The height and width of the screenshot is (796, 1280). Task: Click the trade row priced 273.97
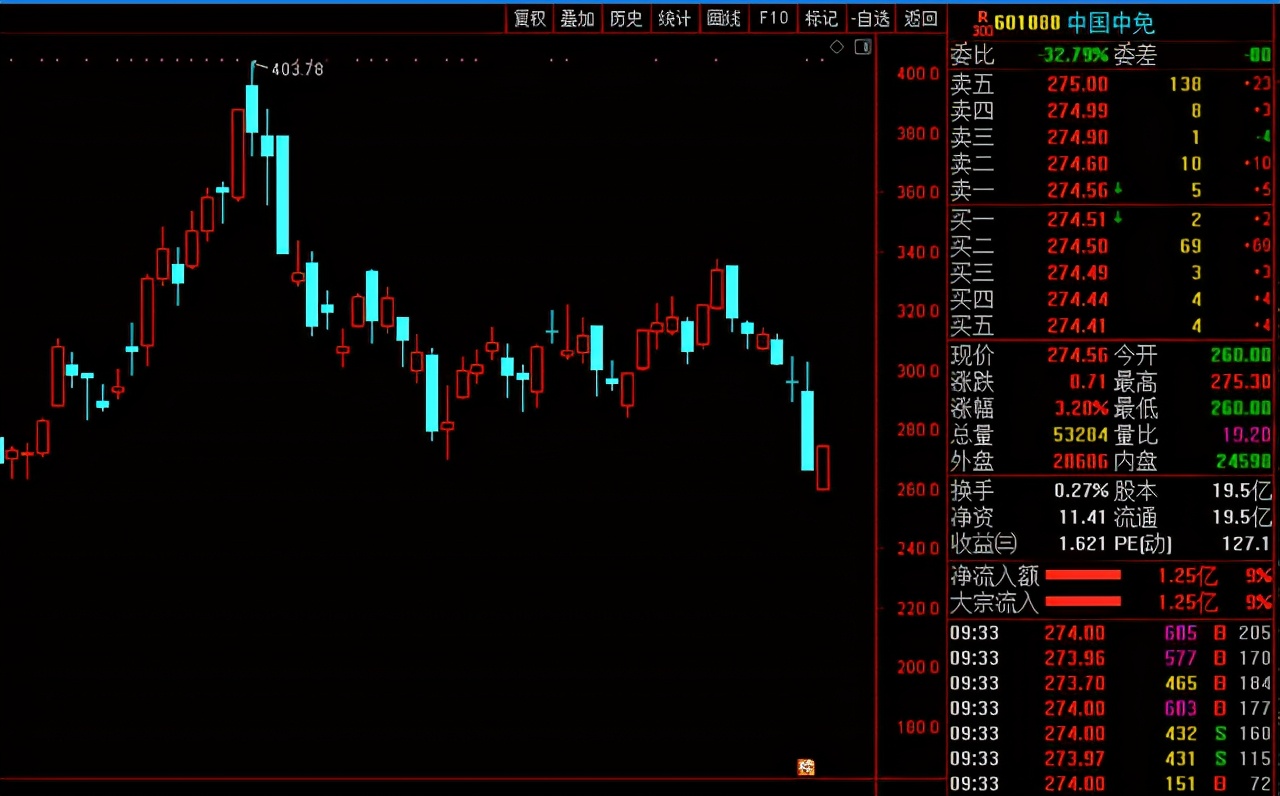tap(1110, 759)
